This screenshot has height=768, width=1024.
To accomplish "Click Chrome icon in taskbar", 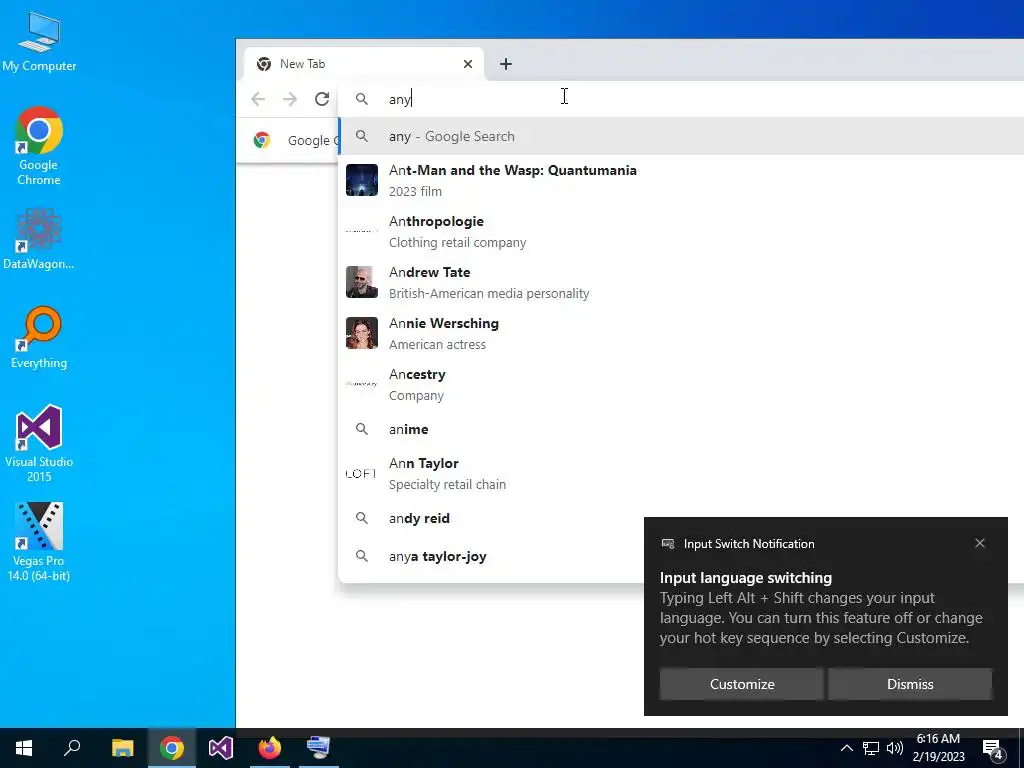I will tap(172, 748).
